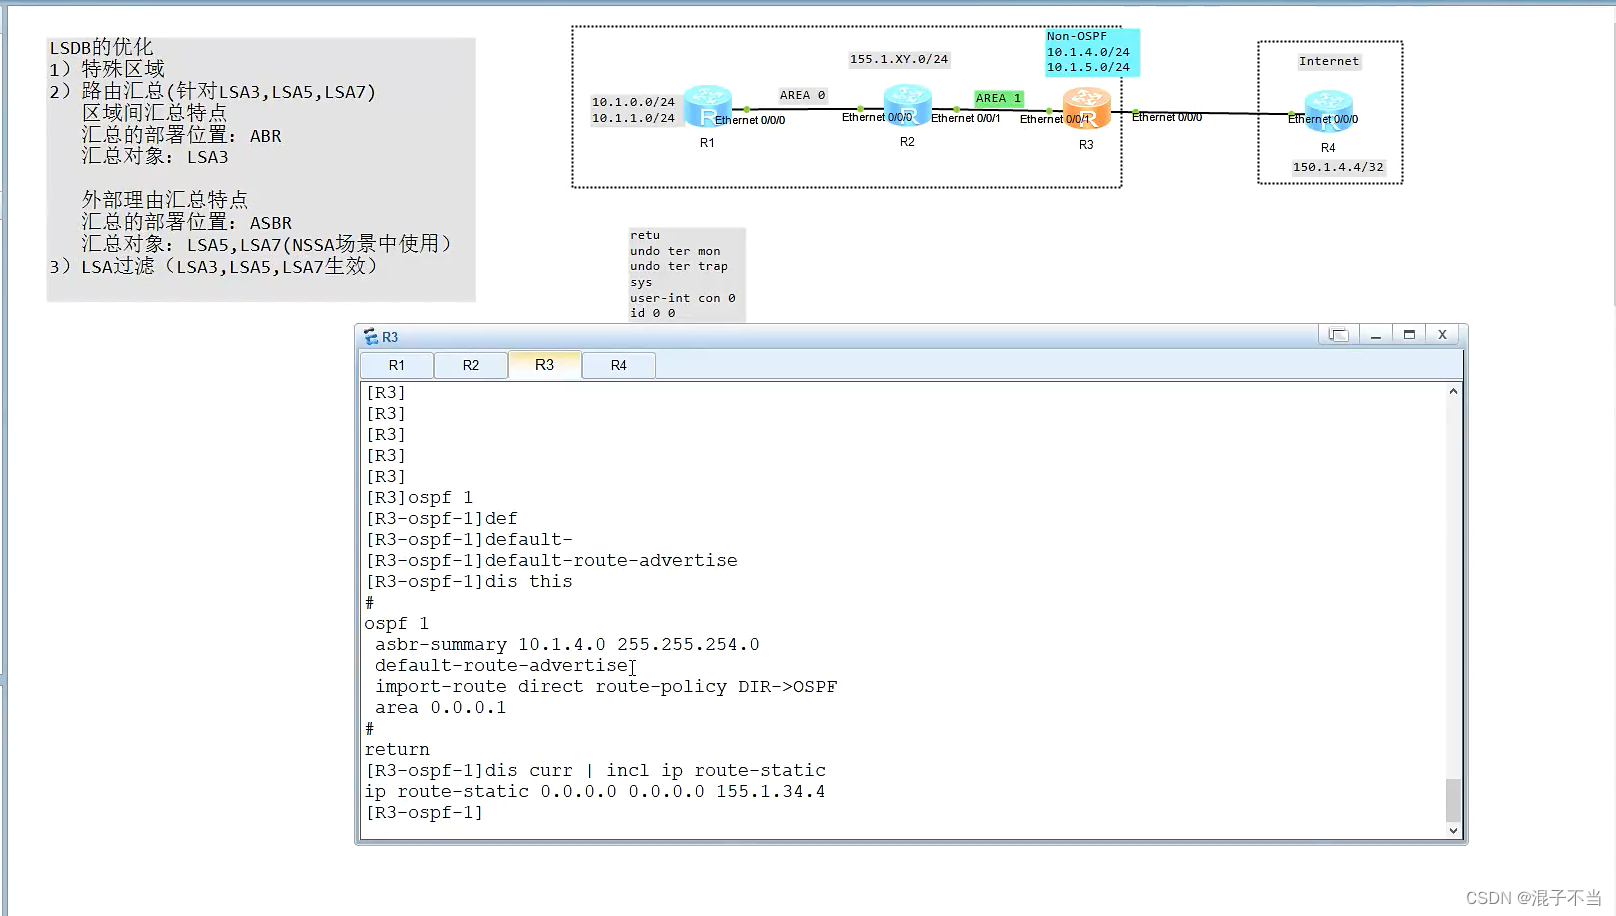Click the 外部理由汇总特点 note line
This screenshot has height=916, width=1616.
tap(165, 200)
